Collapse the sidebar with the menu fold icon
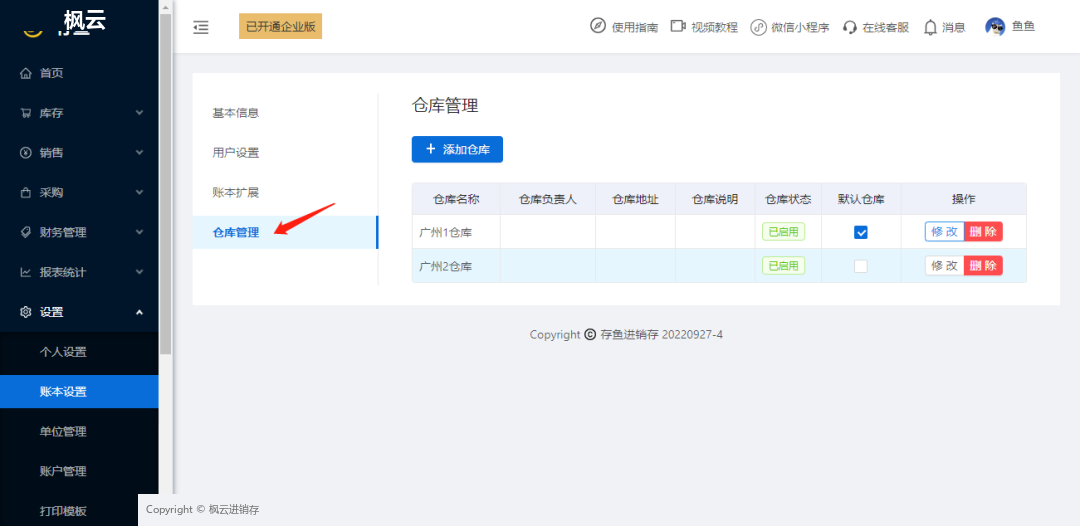Screen dimensions: 1080x526 point(200,28)
